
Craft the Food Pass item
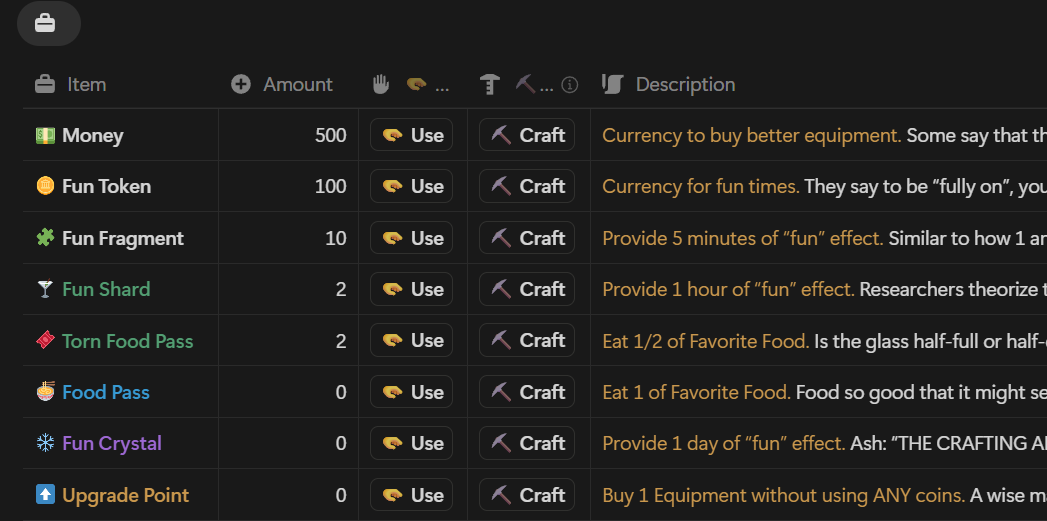pyautogui.click(x=527, y=392)
